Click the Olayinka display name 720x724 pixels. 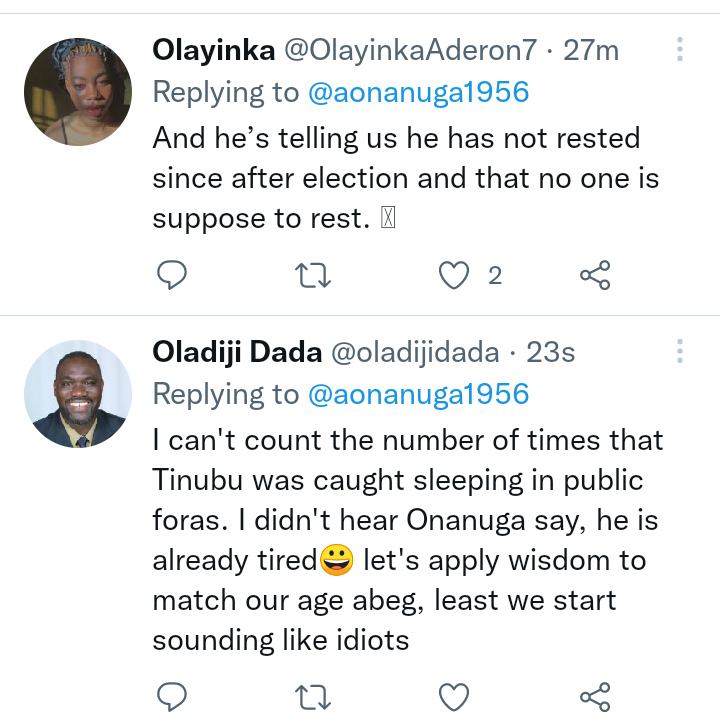coord(214,51)
